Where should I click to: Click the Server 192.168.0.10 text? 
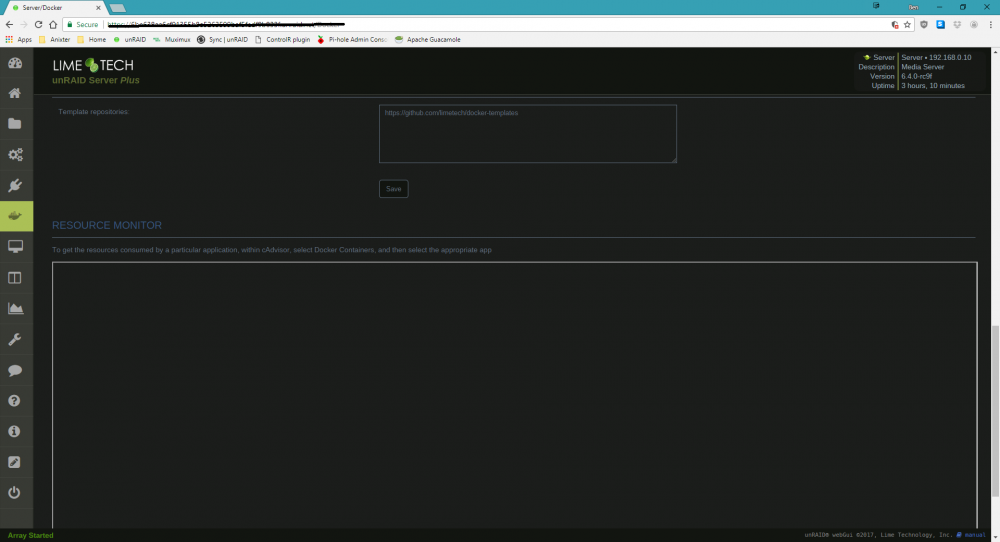pos(936,57)
